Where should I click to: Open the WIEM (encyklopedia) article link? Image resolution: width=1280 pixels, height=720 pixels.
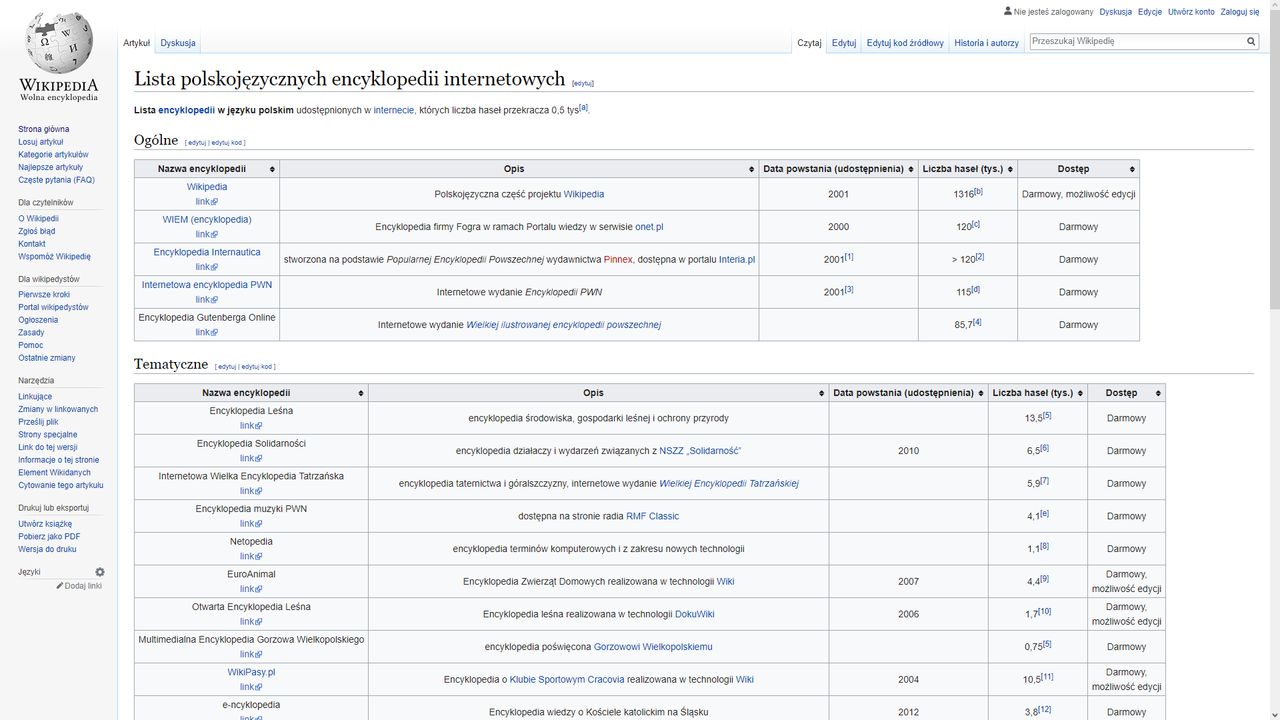pyautogui.click(x=207, y=220)
